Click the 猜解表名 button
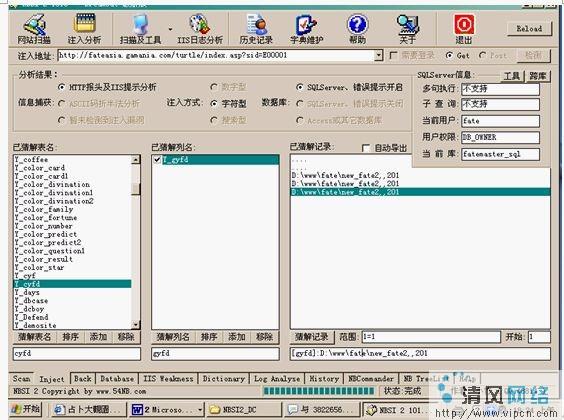The width and height of the screenshot is (564, 420). click(35, 337)
